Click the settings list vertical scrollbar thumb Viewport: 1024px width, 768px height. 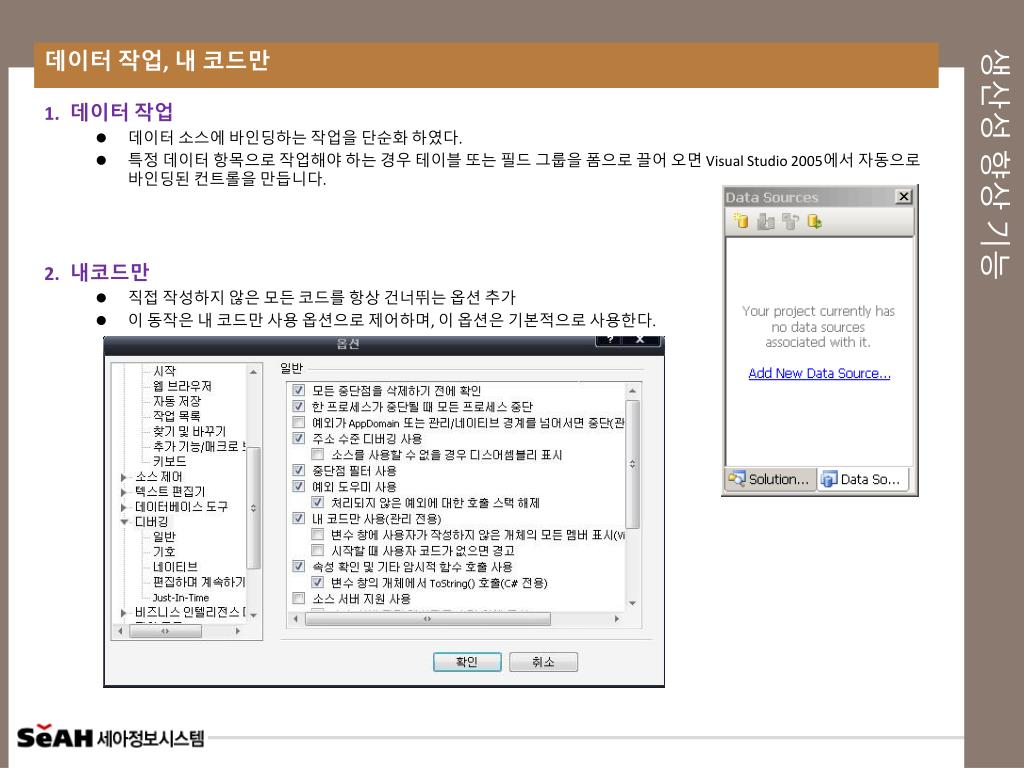point(632,464)
